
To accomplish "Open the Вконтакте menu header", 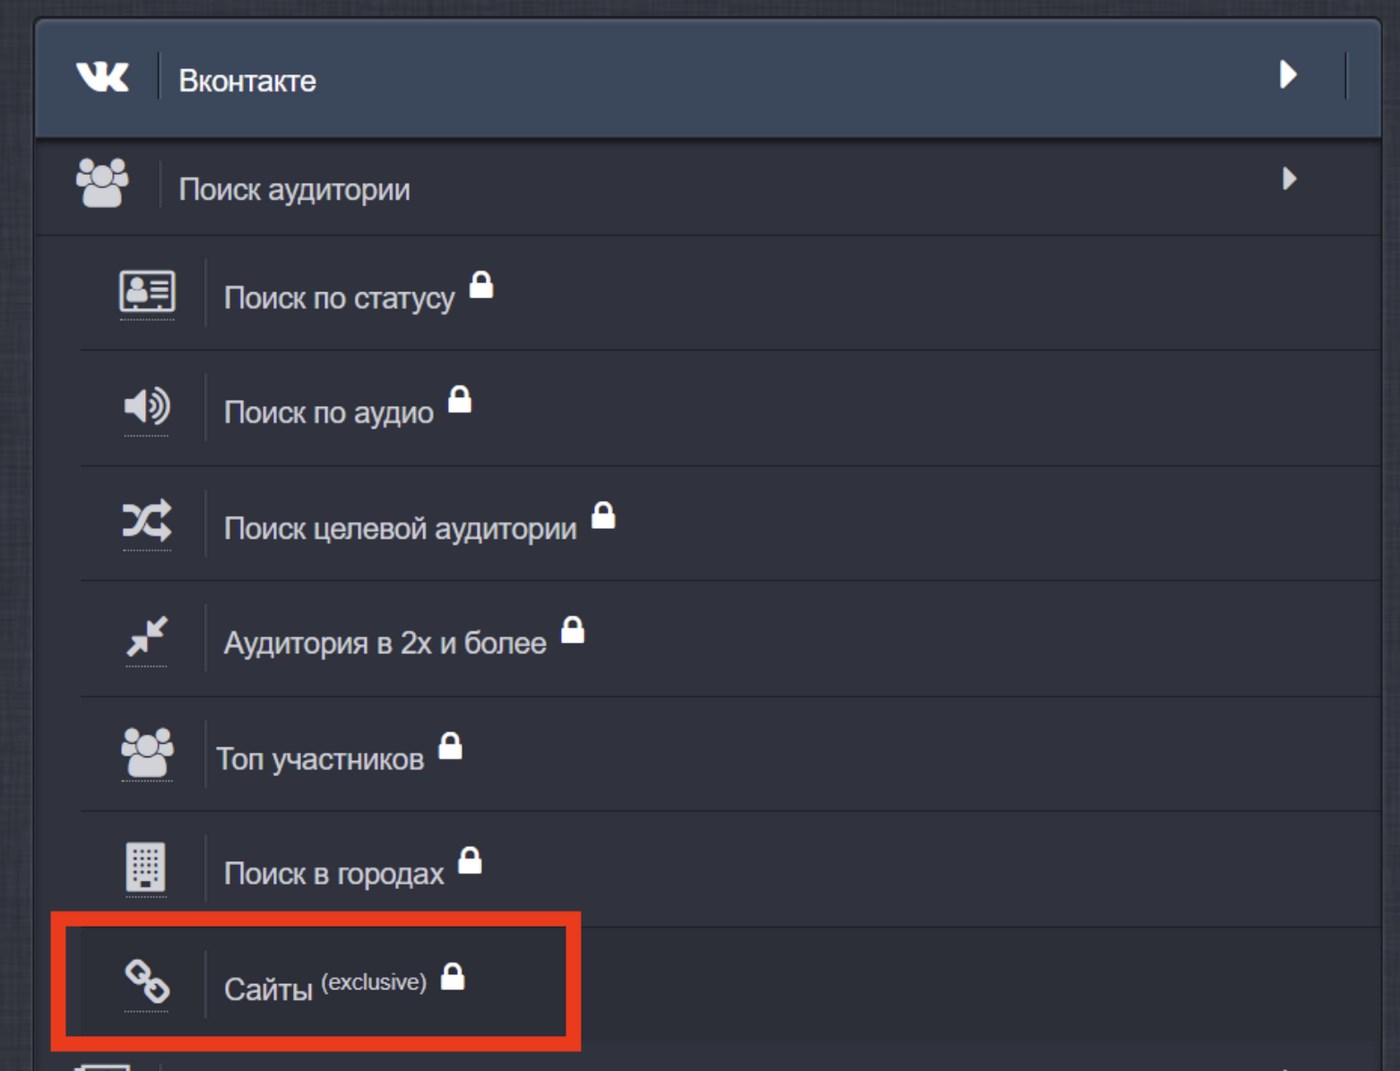I will tap(247, 81).
